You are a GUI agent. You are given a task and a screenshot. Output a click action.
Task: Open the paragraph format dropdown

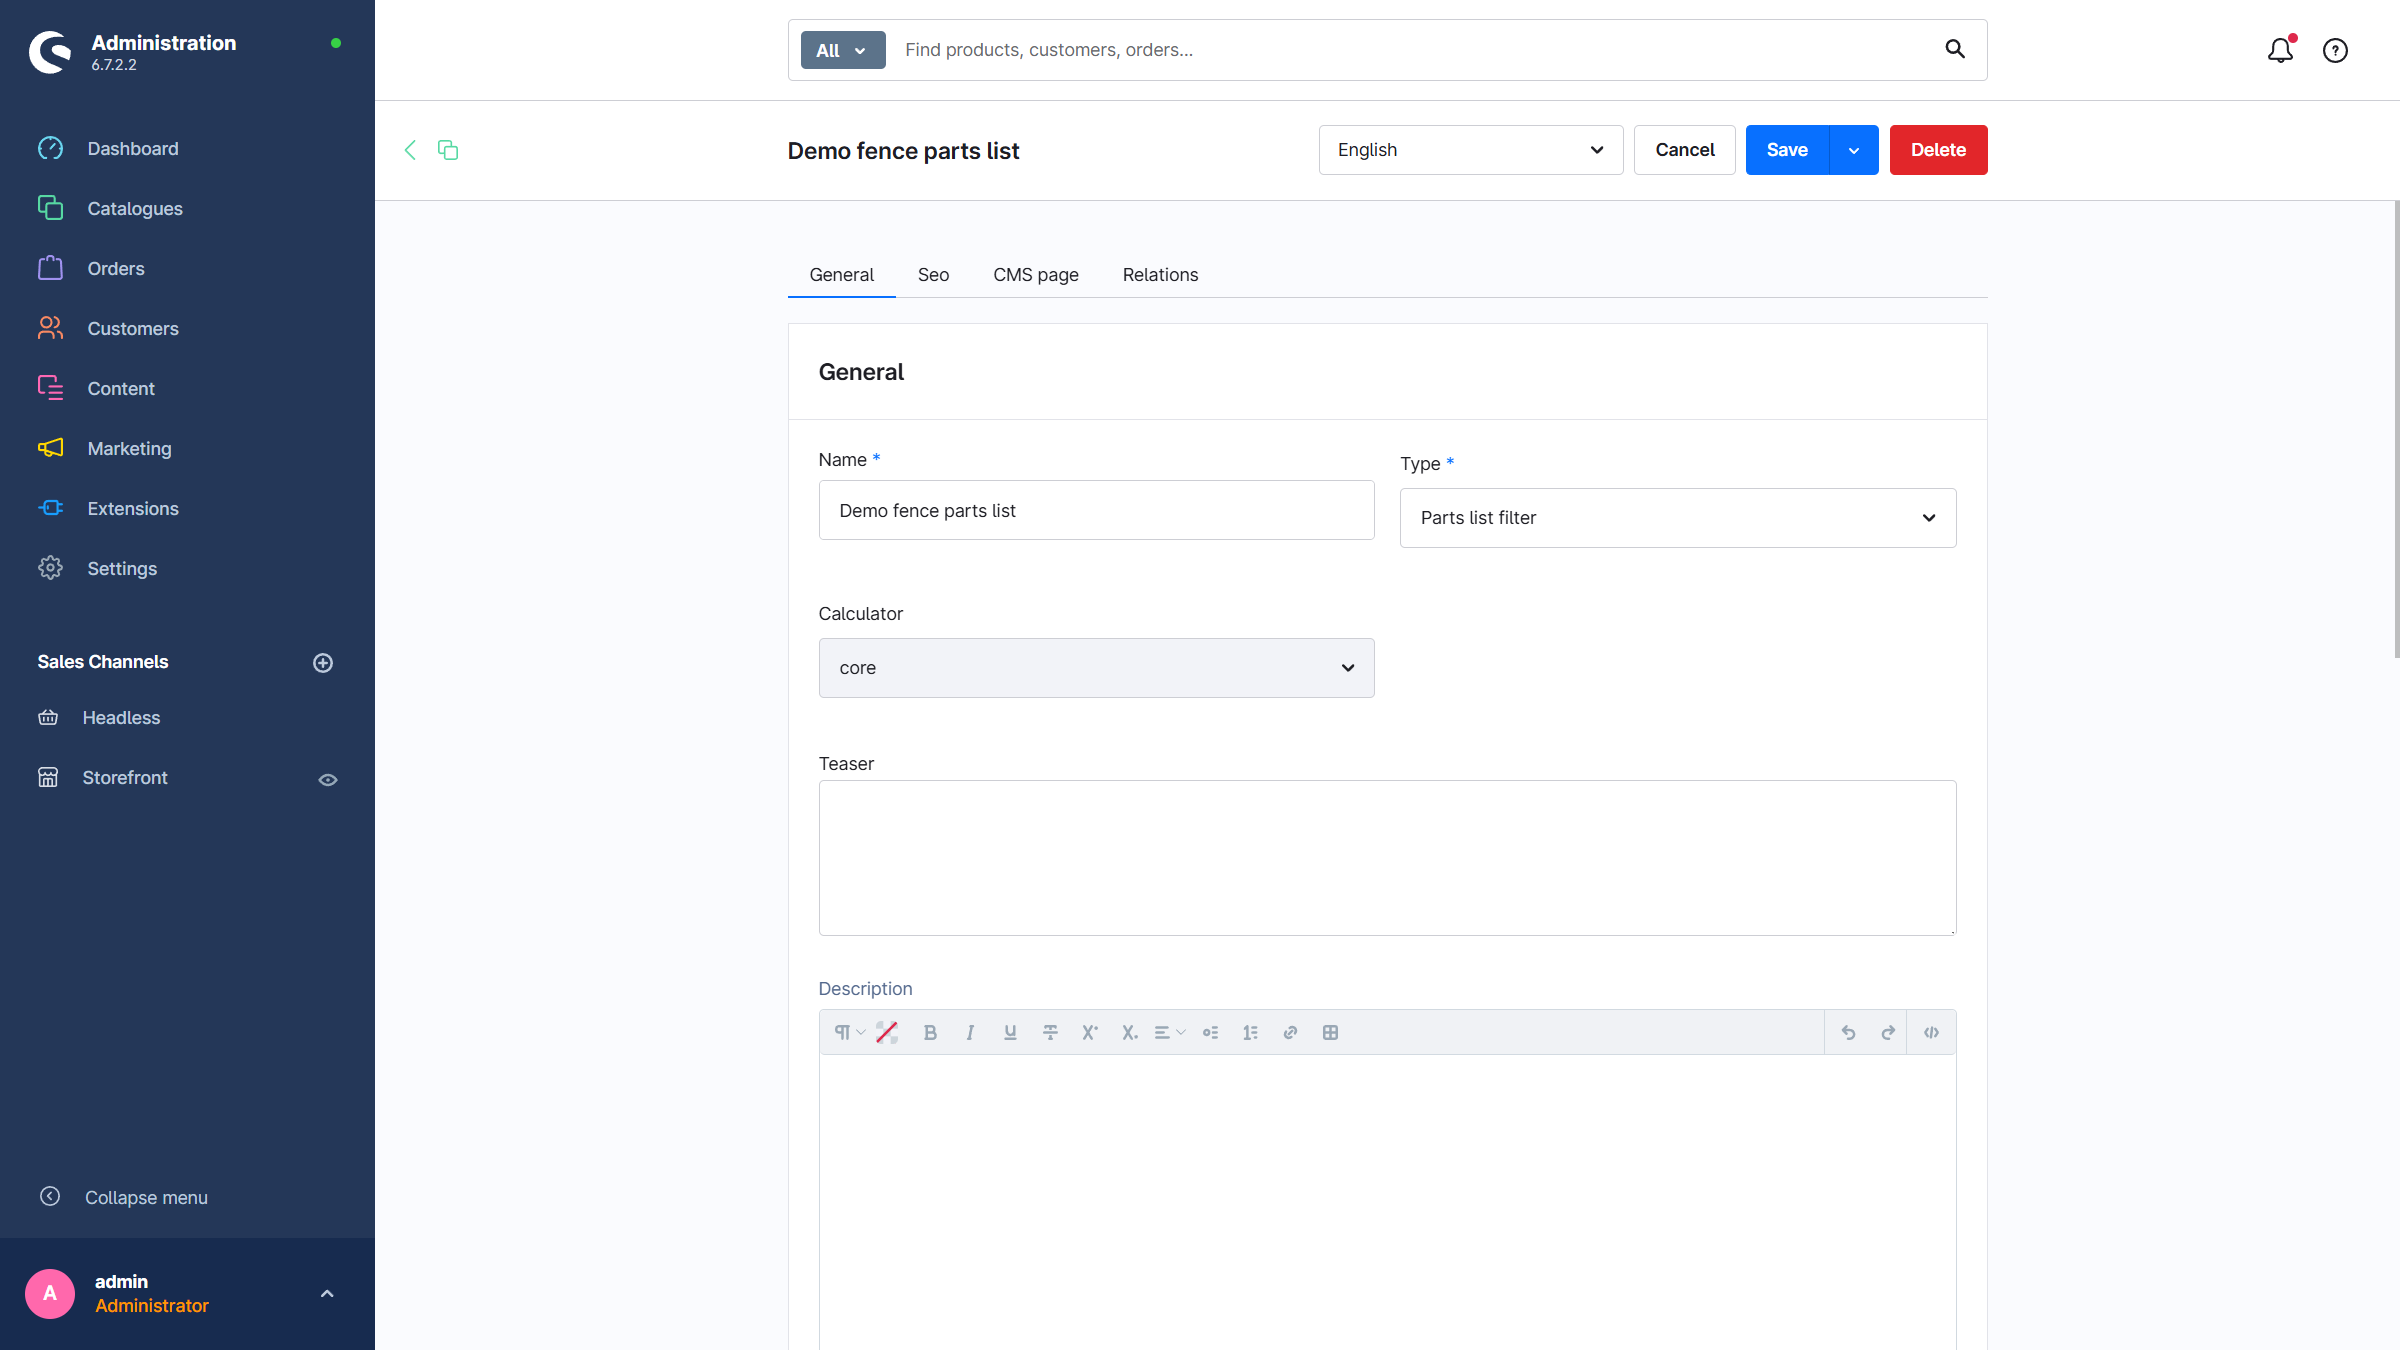click(849, 1033)
